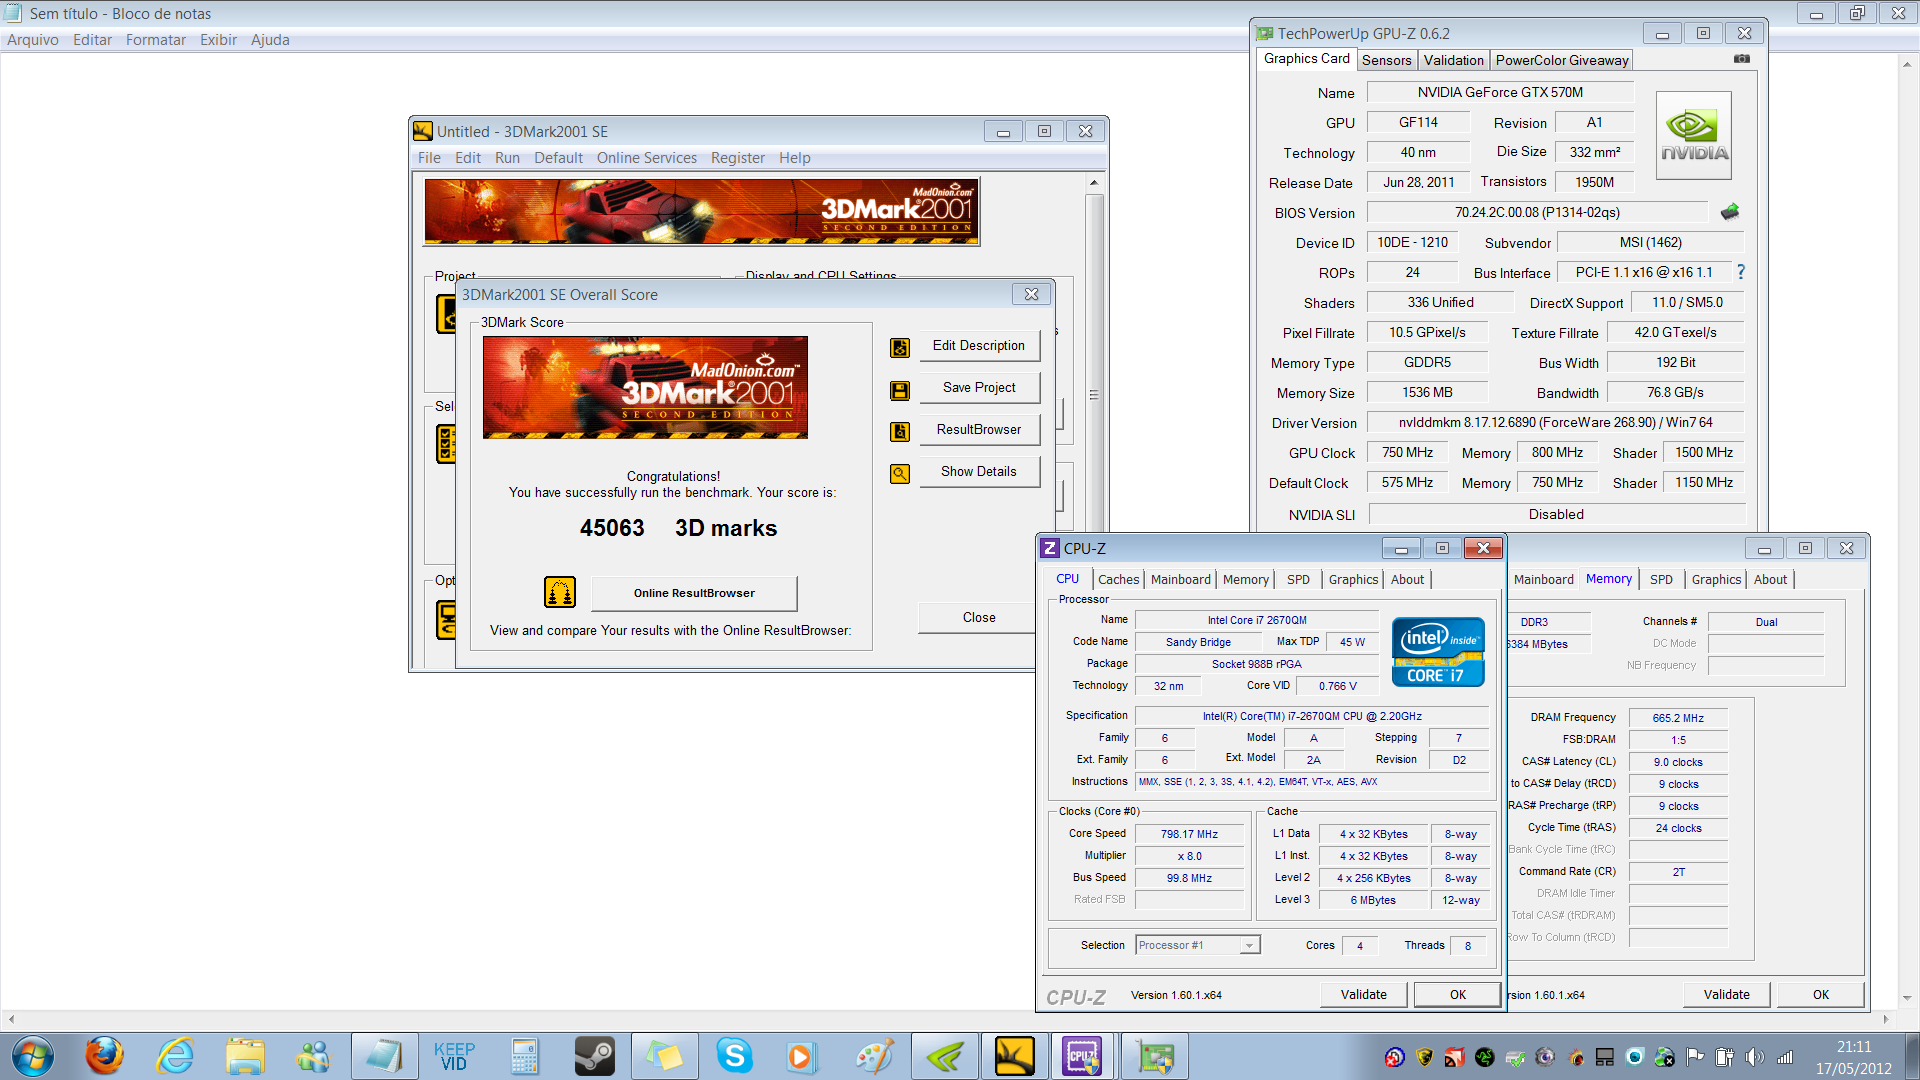Open Windows Explorer folder in taskbar
Viewport: 1920px width, 1080px height.
pyautogui.click(x=245, y=1056)
